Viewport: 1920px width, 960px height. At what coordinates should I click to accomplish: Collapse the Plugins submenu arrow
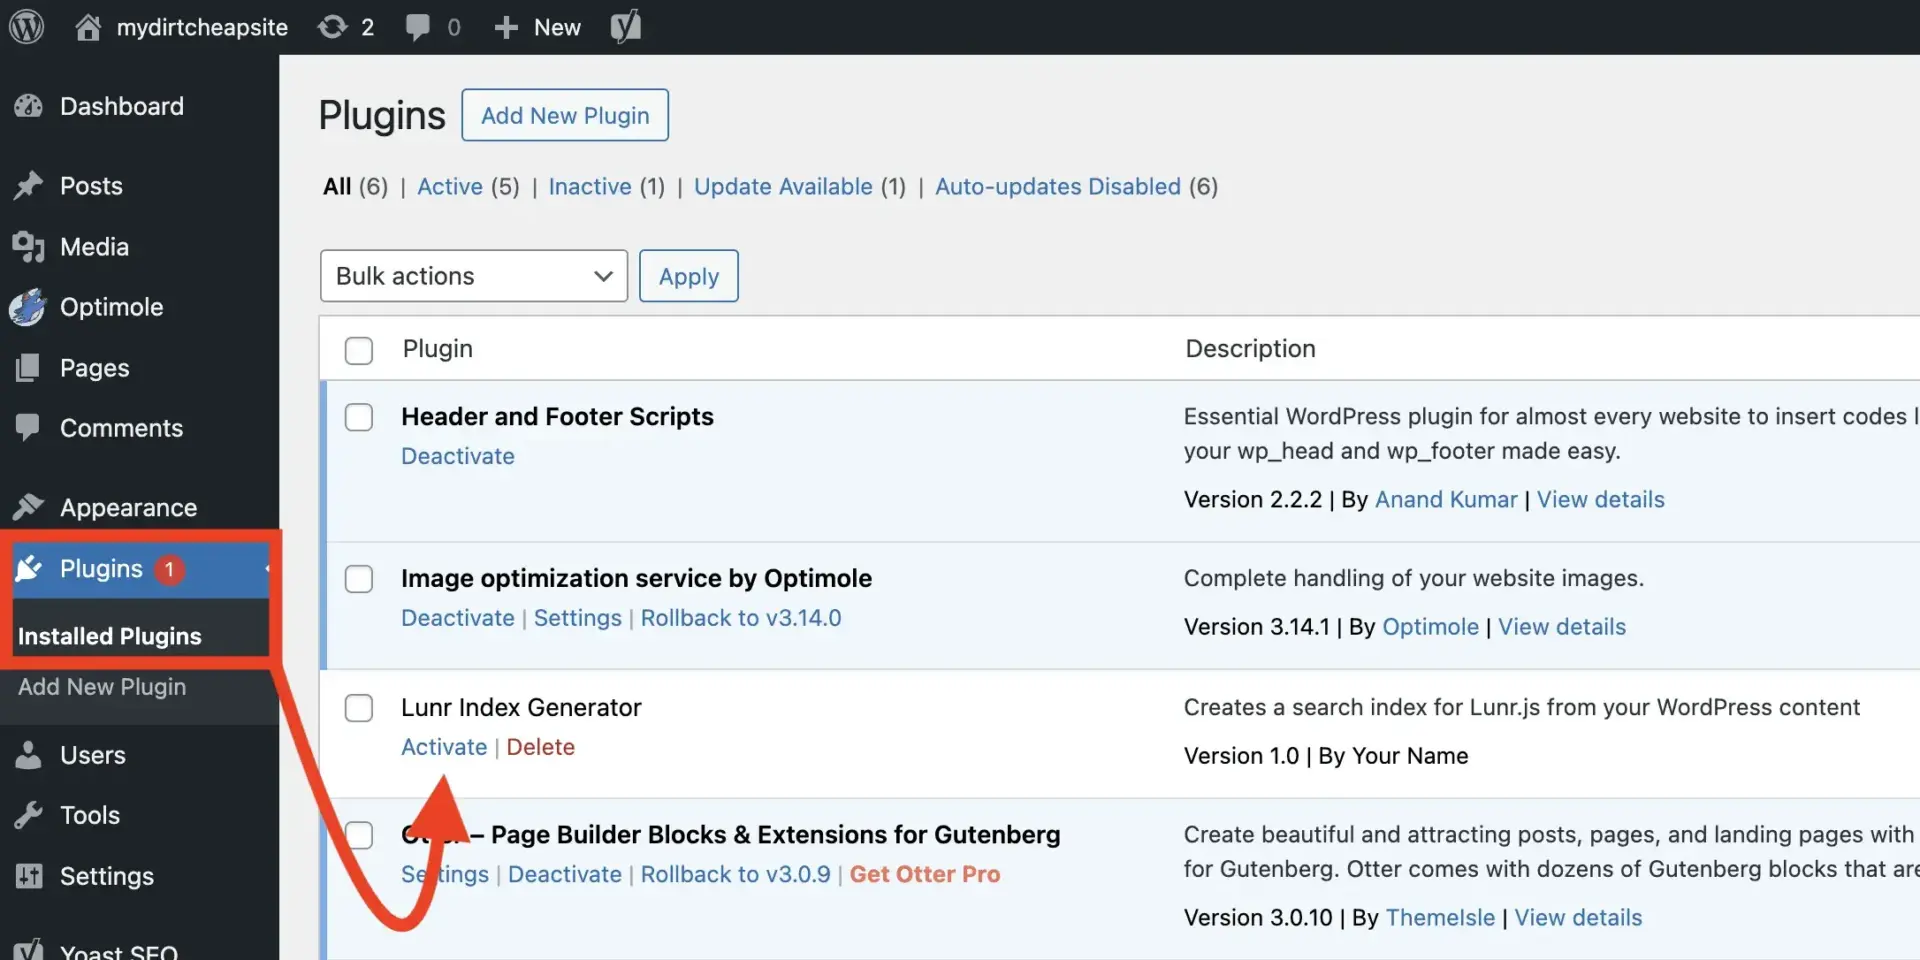click(267, 569)
